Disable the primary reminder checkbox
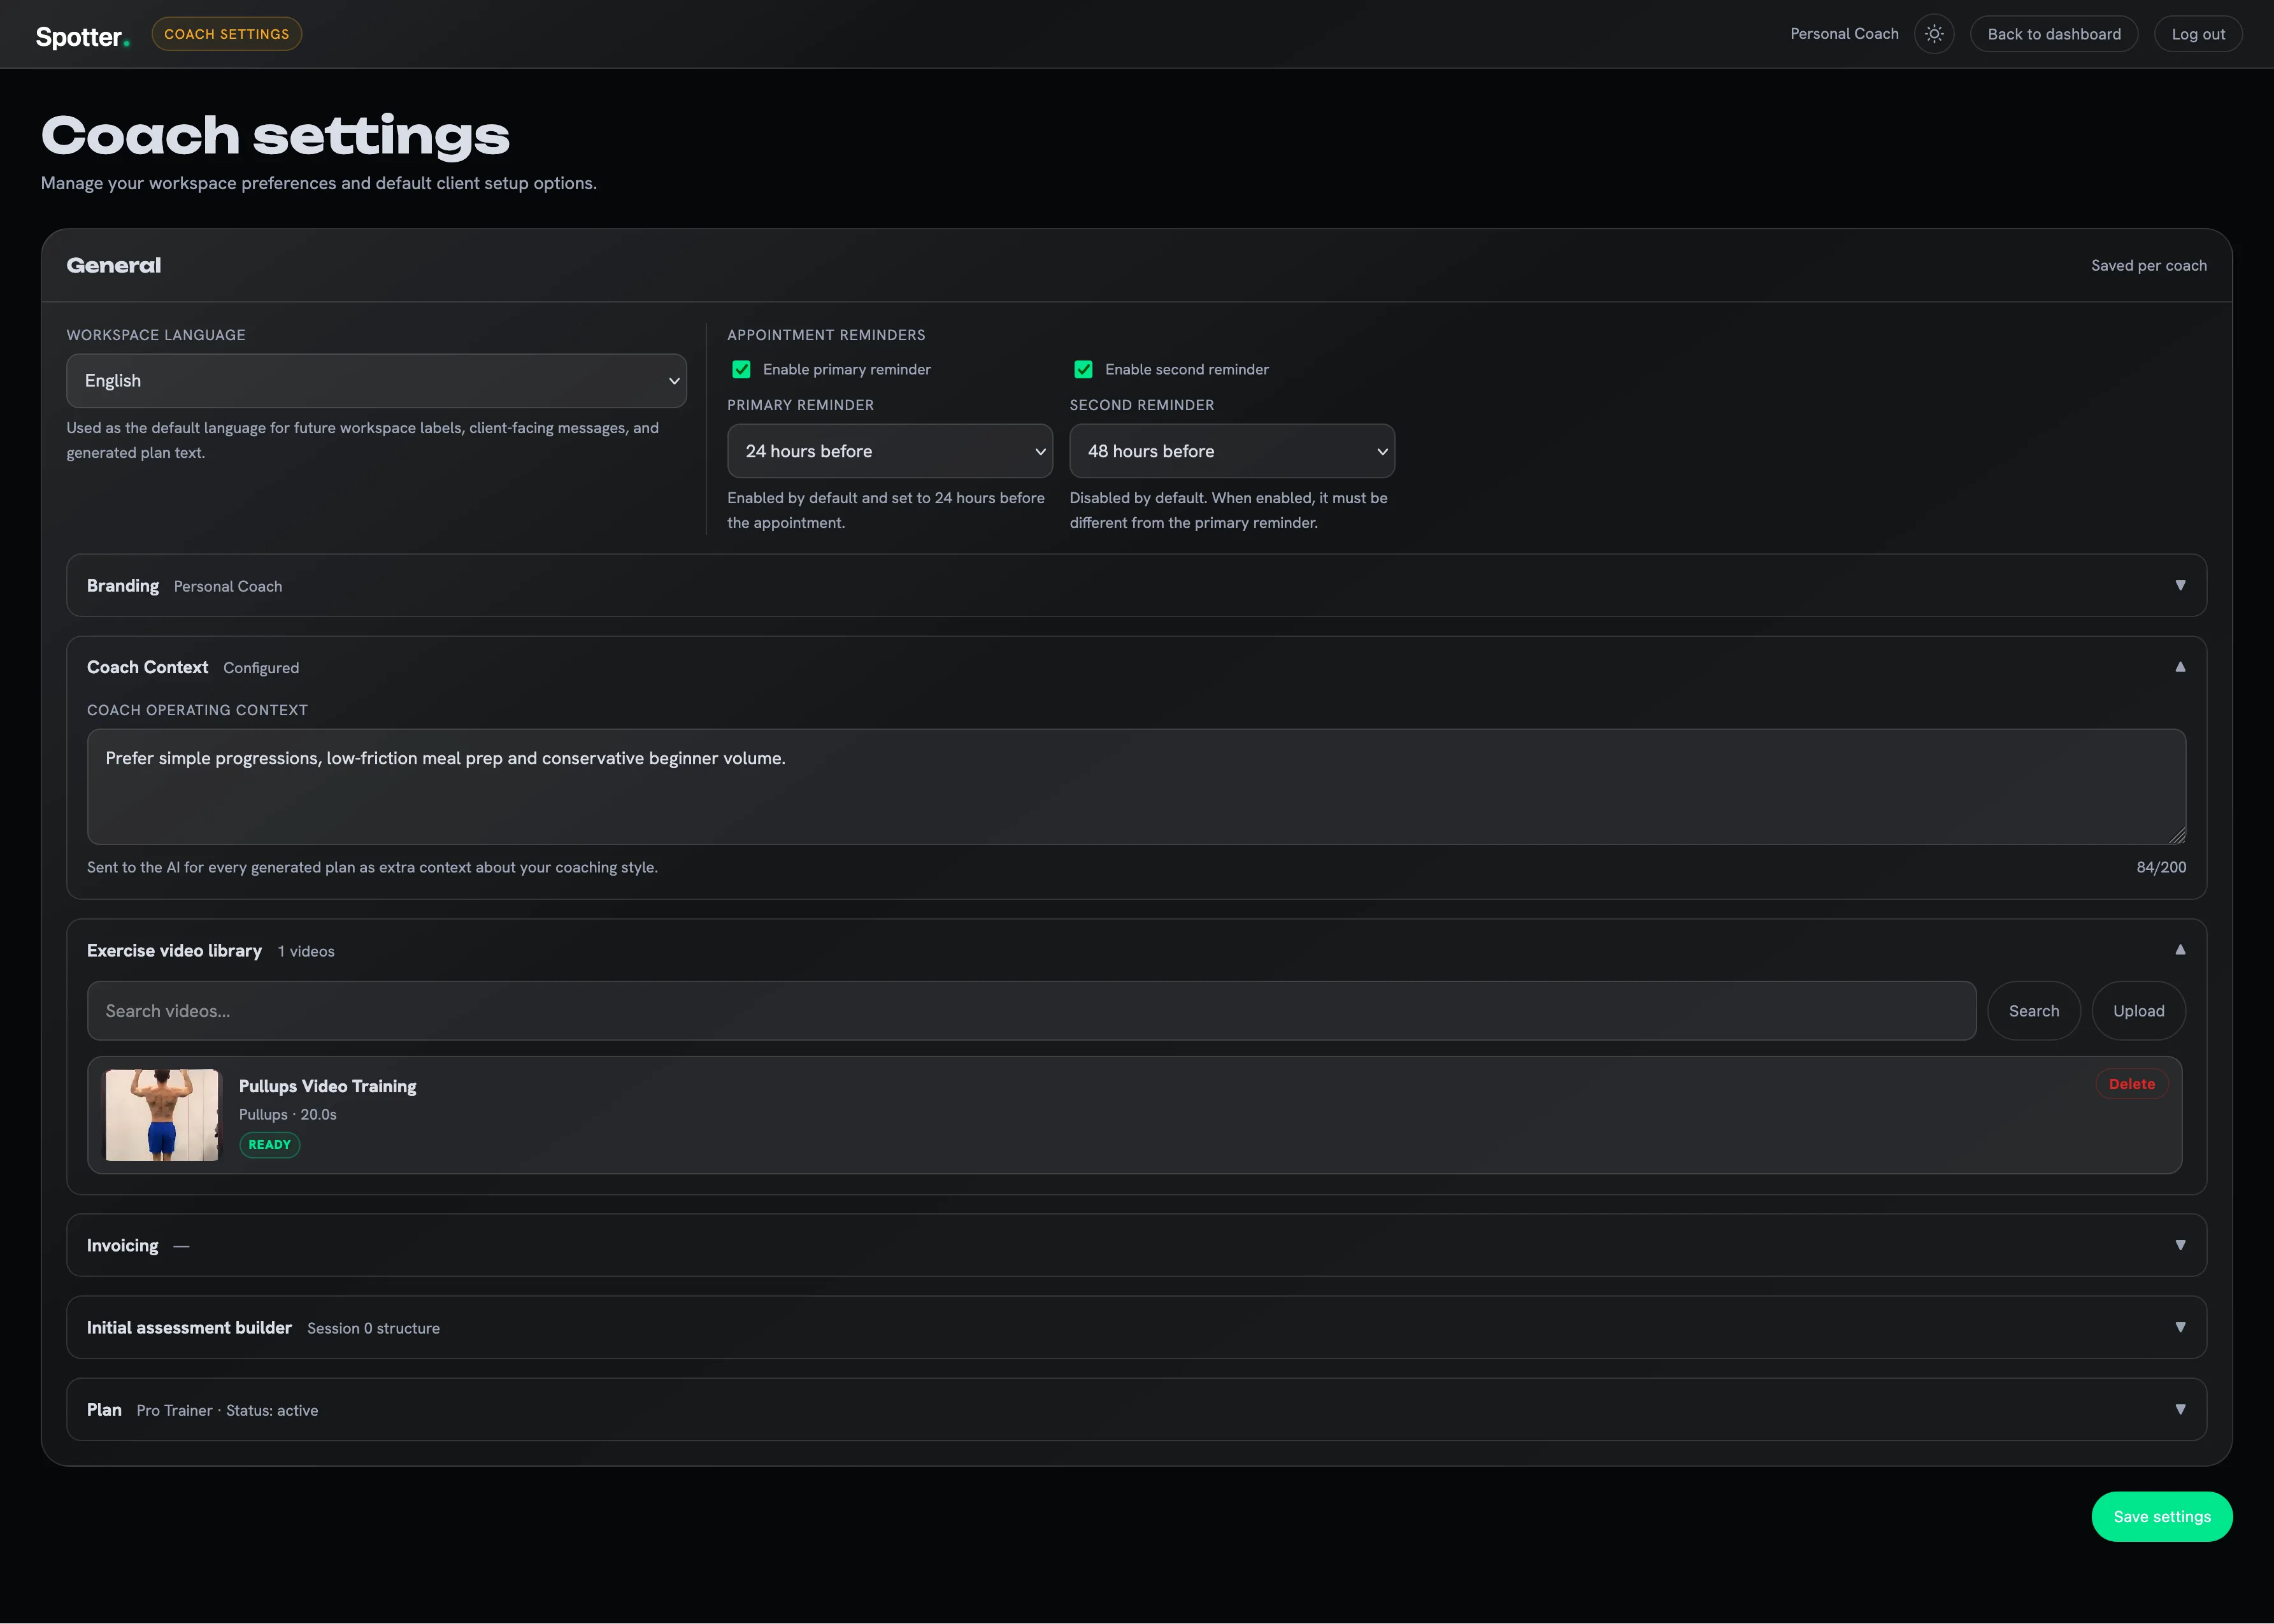The height and width of the screenshot is (1624, 2274). point(741,369)
